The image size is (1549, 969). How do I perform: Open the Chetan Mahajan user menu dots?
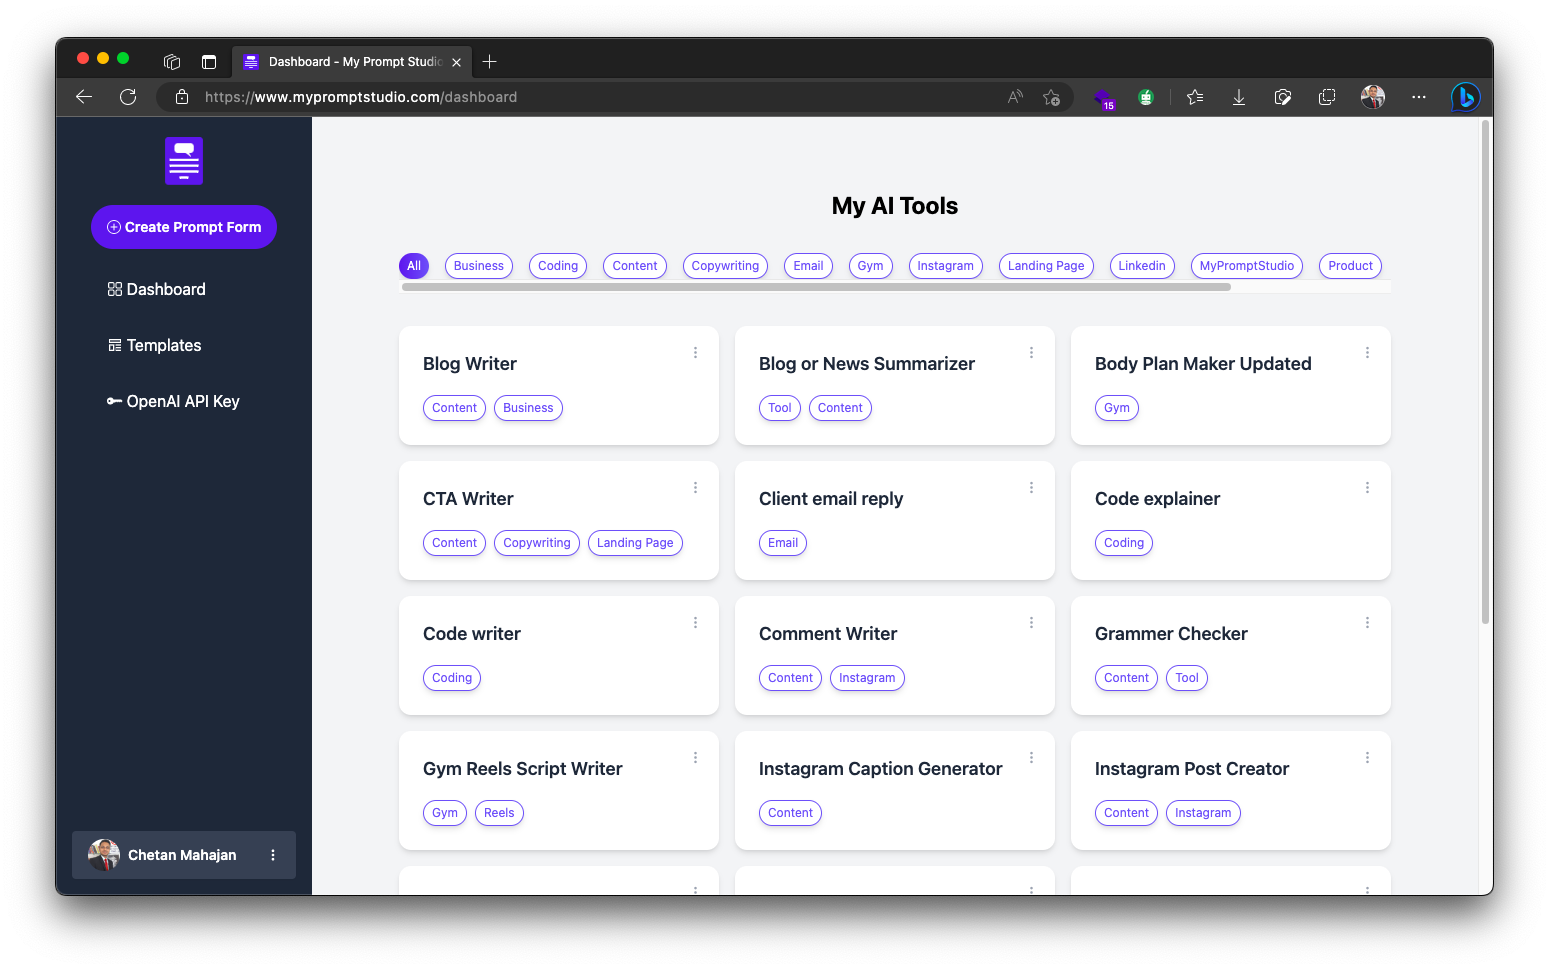[273, 855]
